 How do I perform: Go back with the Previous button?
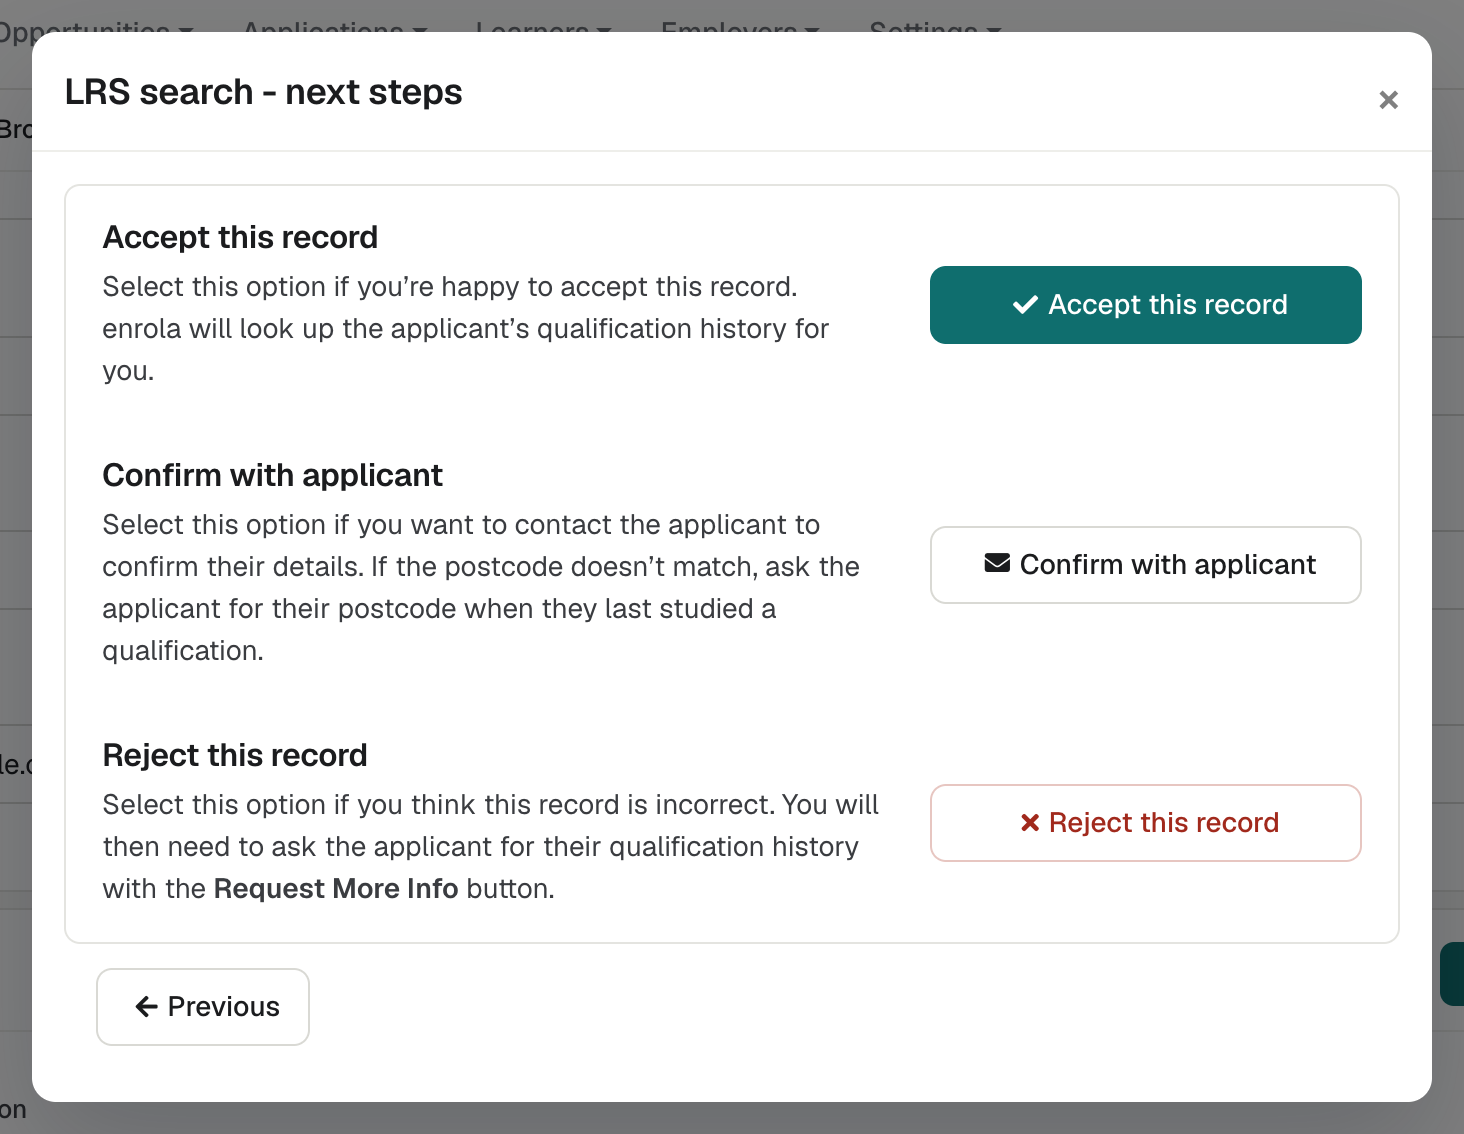[x=203, y=1007]
